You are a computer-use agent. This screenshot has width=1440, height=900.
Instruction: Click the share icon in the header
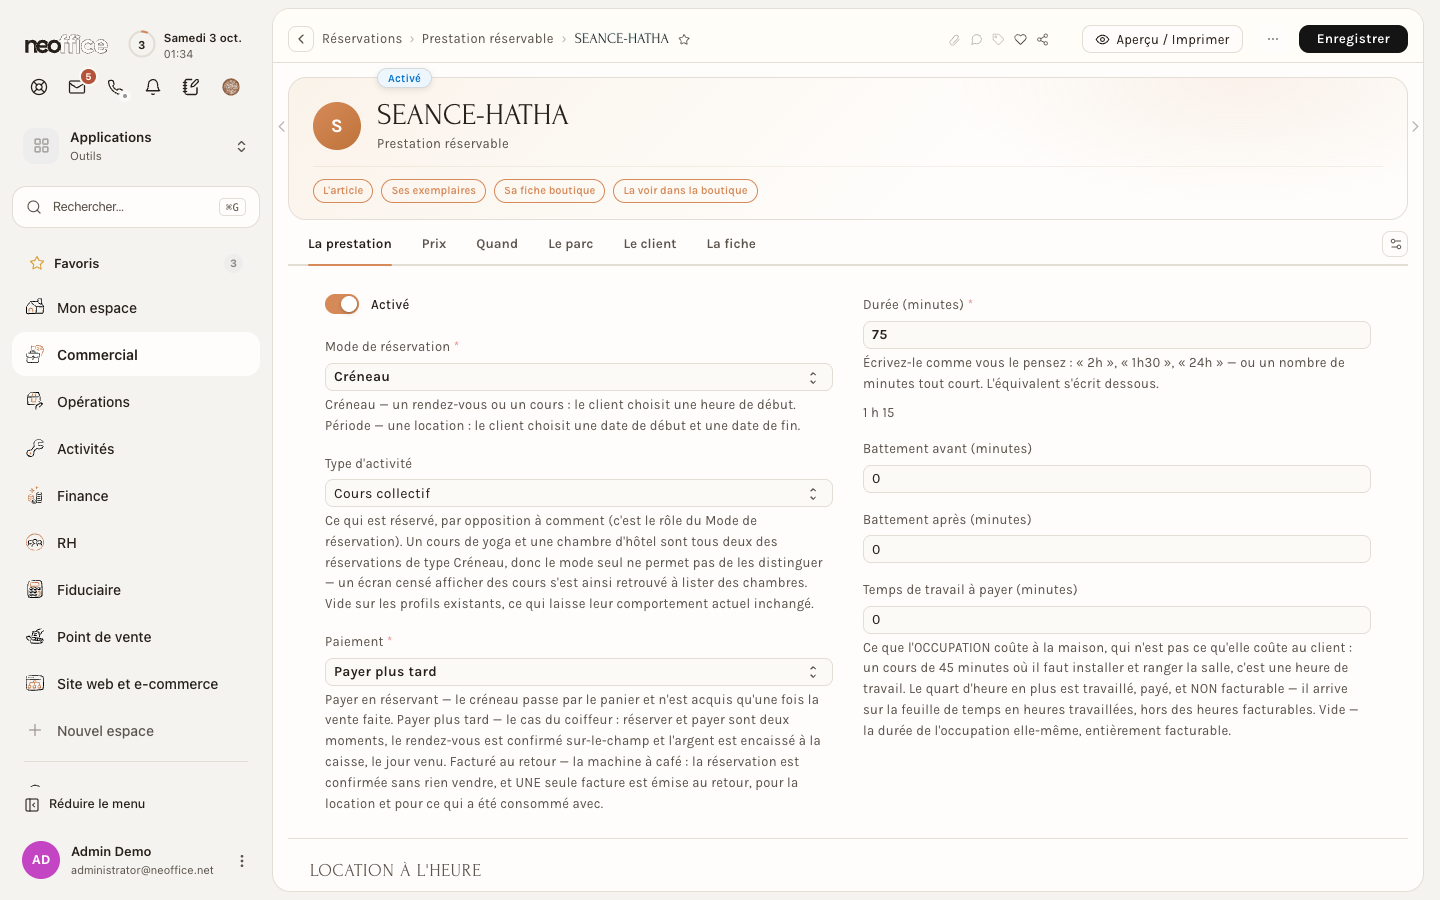1042,39
